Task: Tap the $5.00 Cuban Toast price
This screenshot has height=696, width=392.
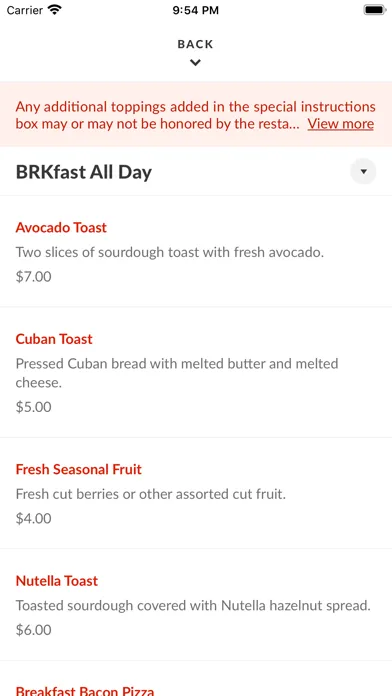Action: (x=34, y=407)
